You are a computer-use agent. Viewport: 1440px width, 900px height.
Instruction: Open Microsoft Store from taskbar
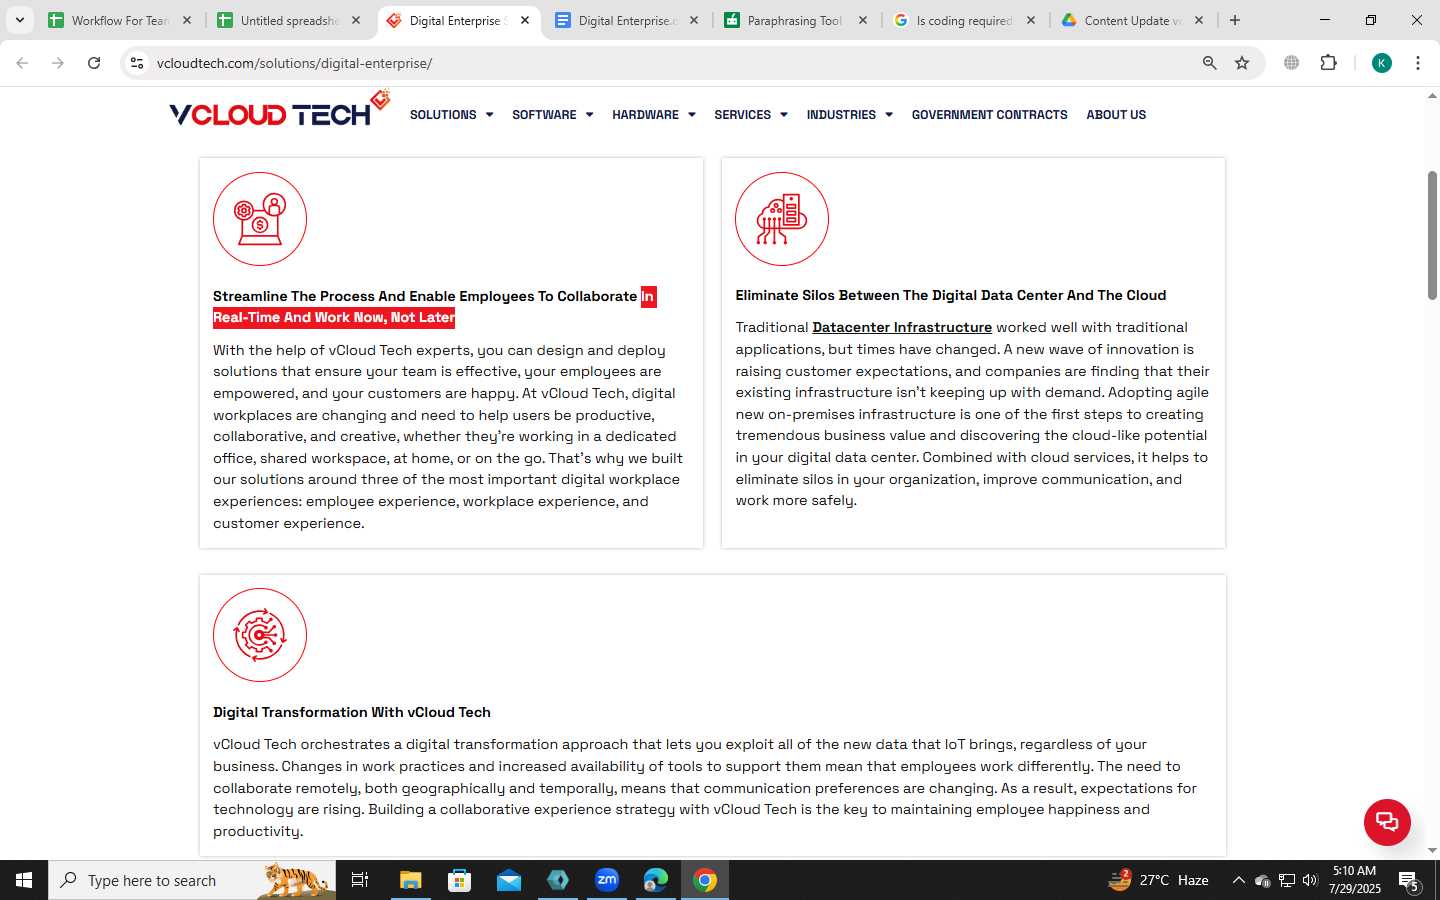point(459,880)
